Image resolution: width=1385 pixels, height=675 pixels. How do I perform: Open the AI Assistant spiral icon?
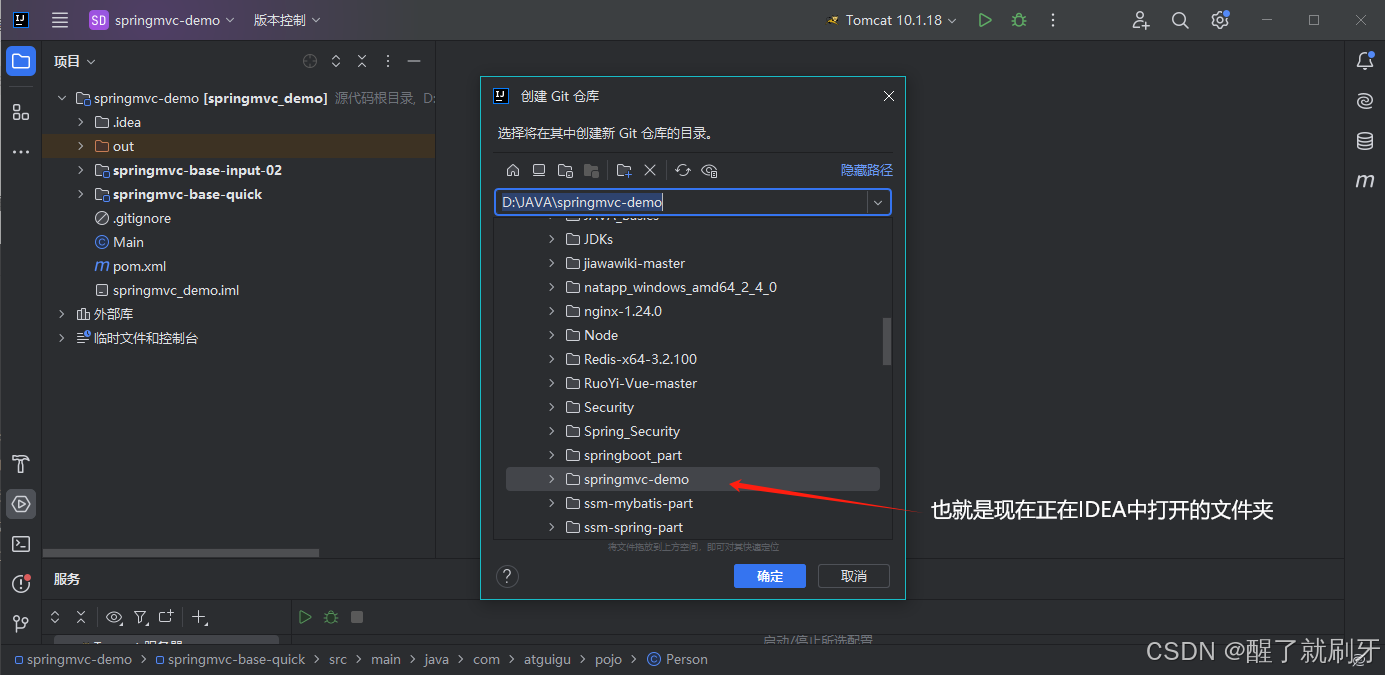point(1365,101)
